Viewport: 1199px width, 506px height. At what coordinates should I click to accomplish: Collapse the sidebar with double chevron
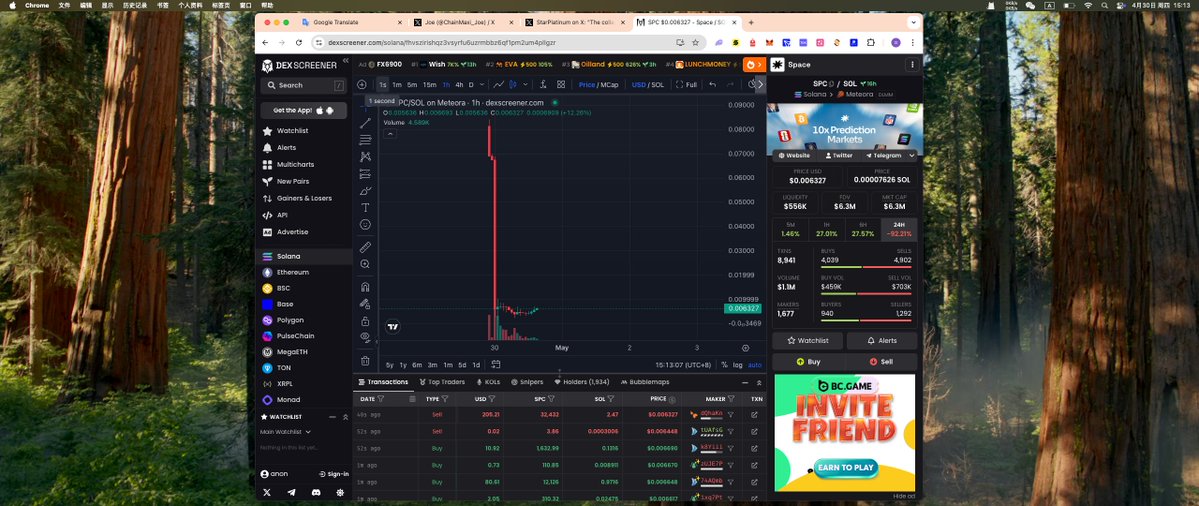click(346, 60)
